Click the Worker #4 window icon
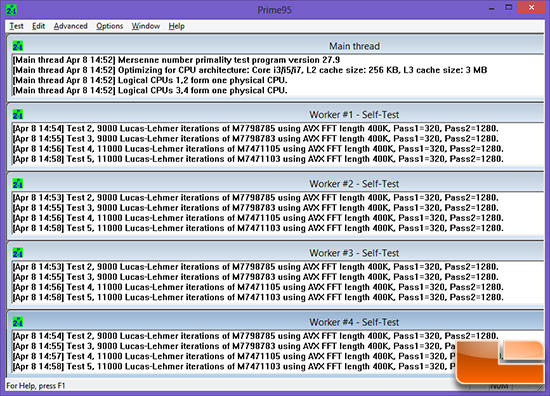This screenshot has width=550, height=396. [18, 322]
